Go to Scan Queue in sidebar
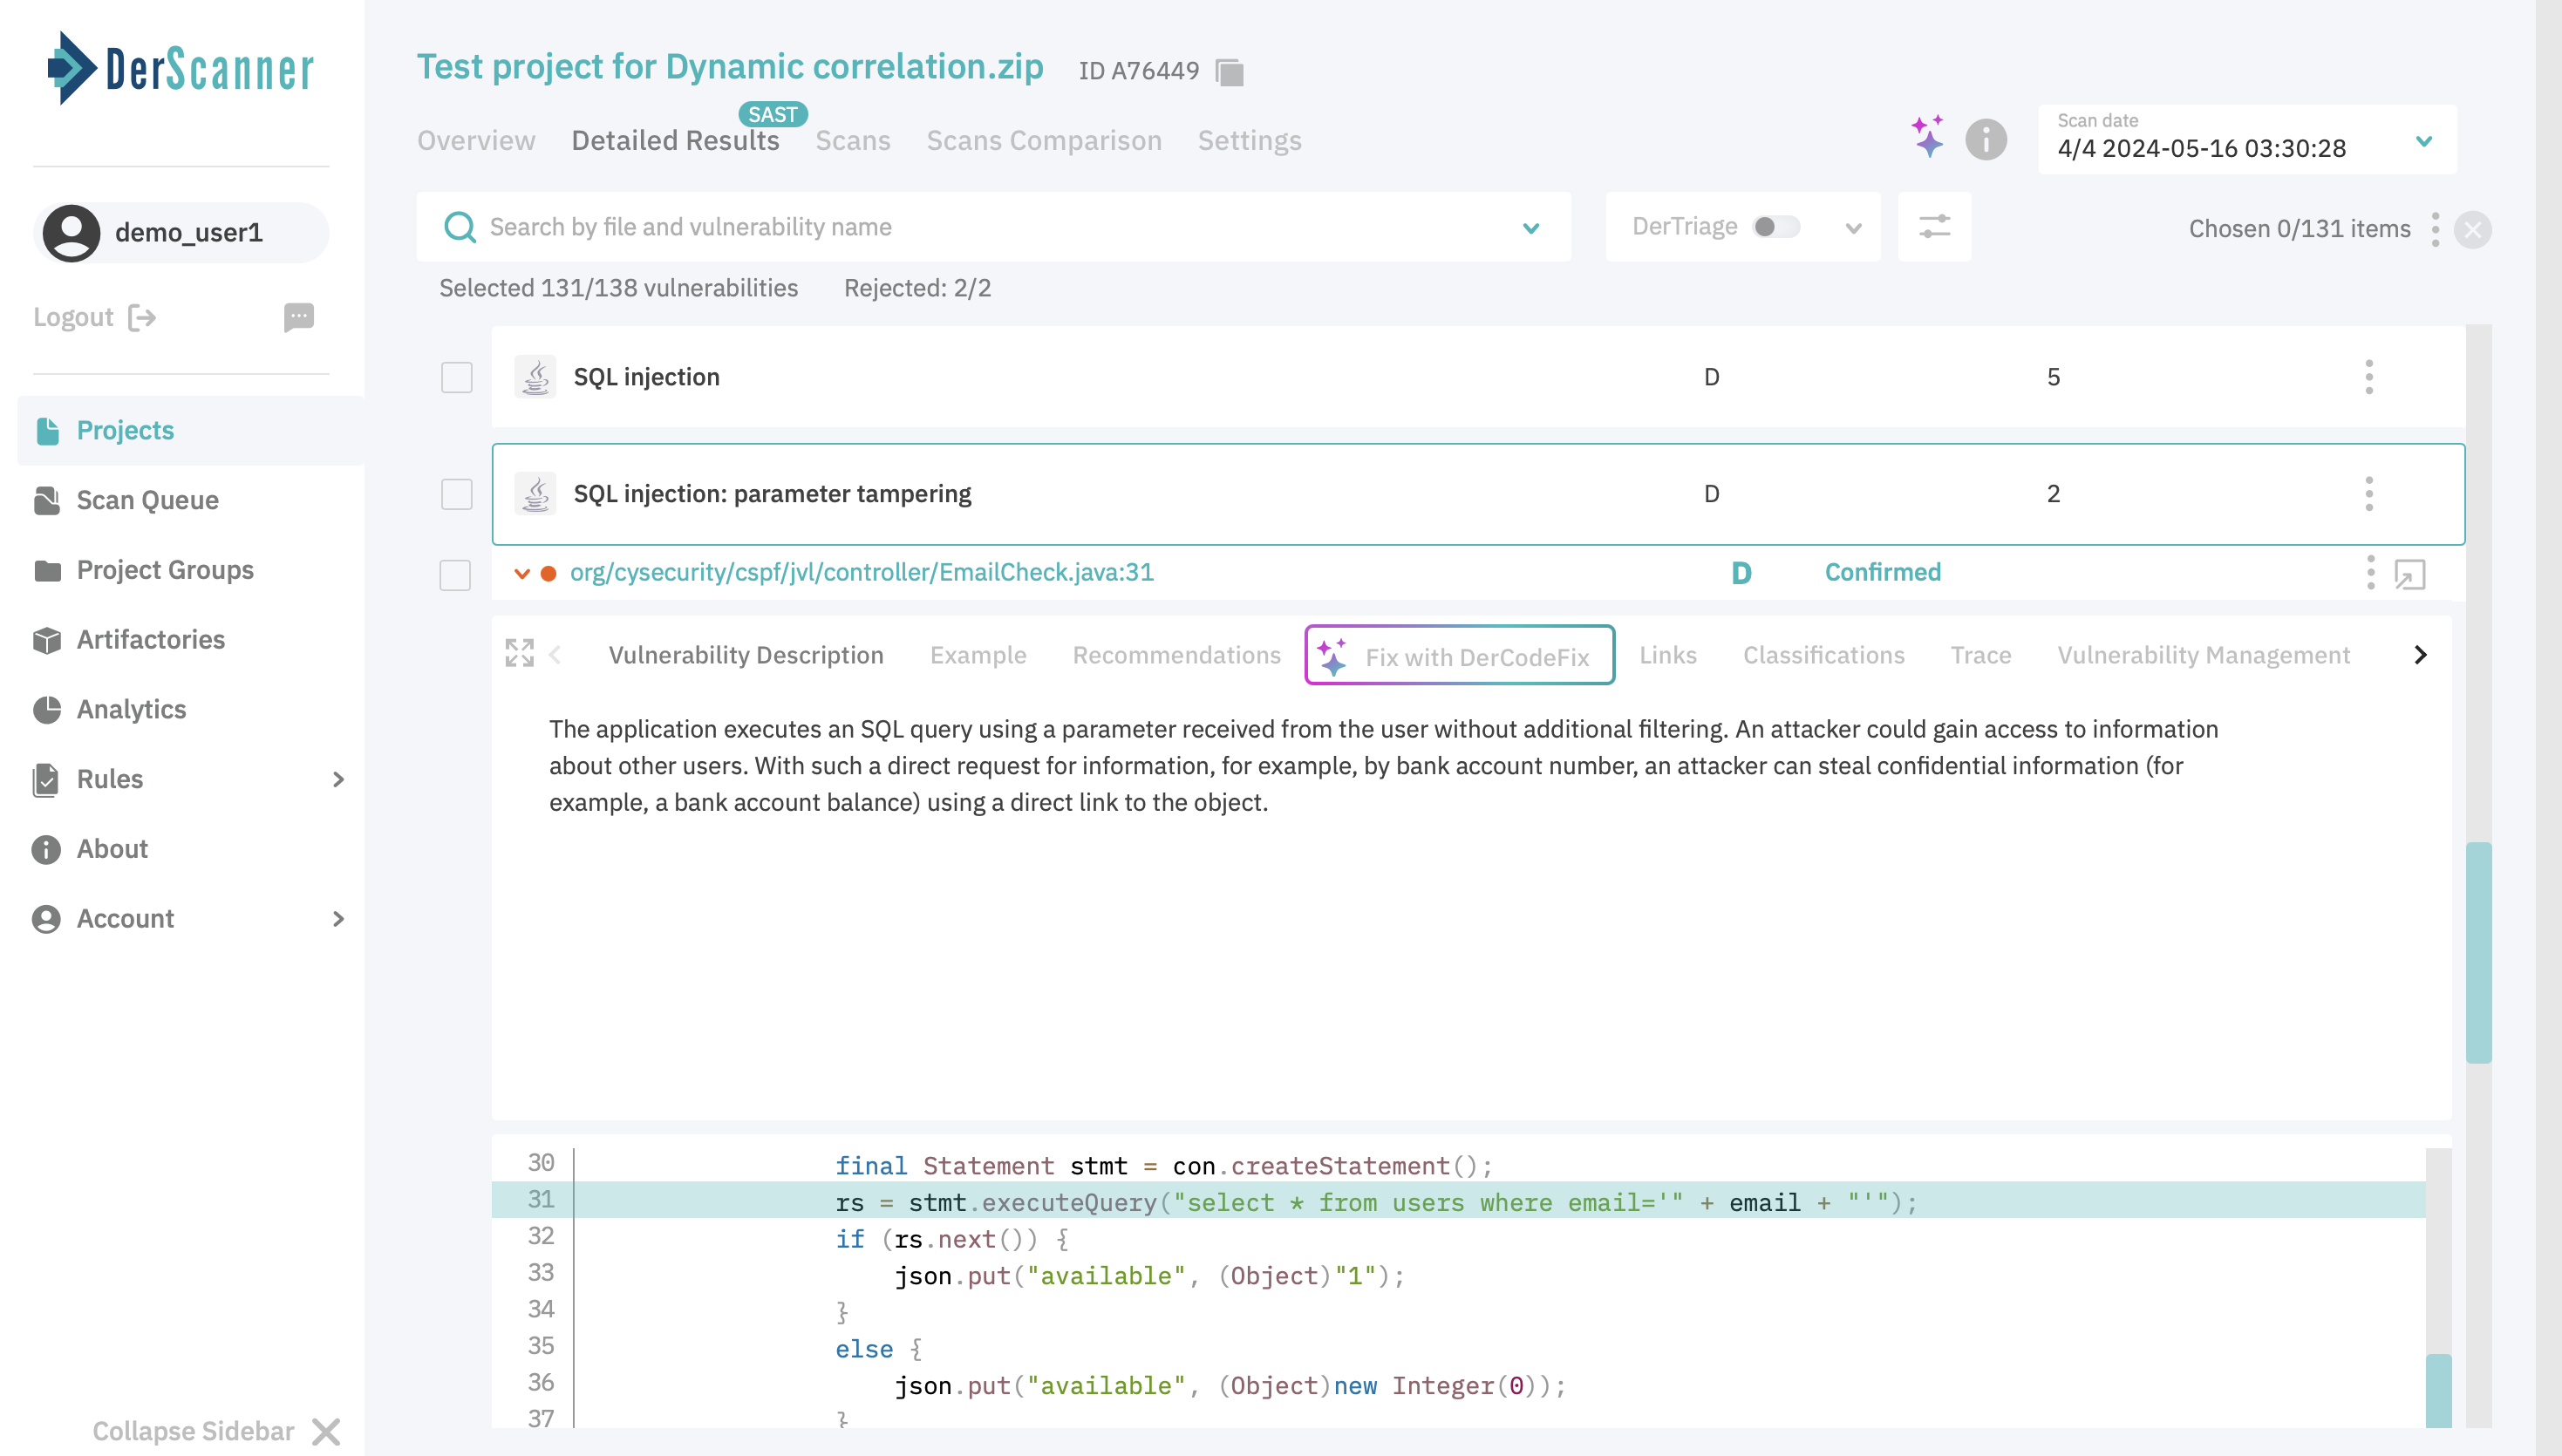Screen dimensions: 2562x1456 pyautogui.click(x=148, y=500)
